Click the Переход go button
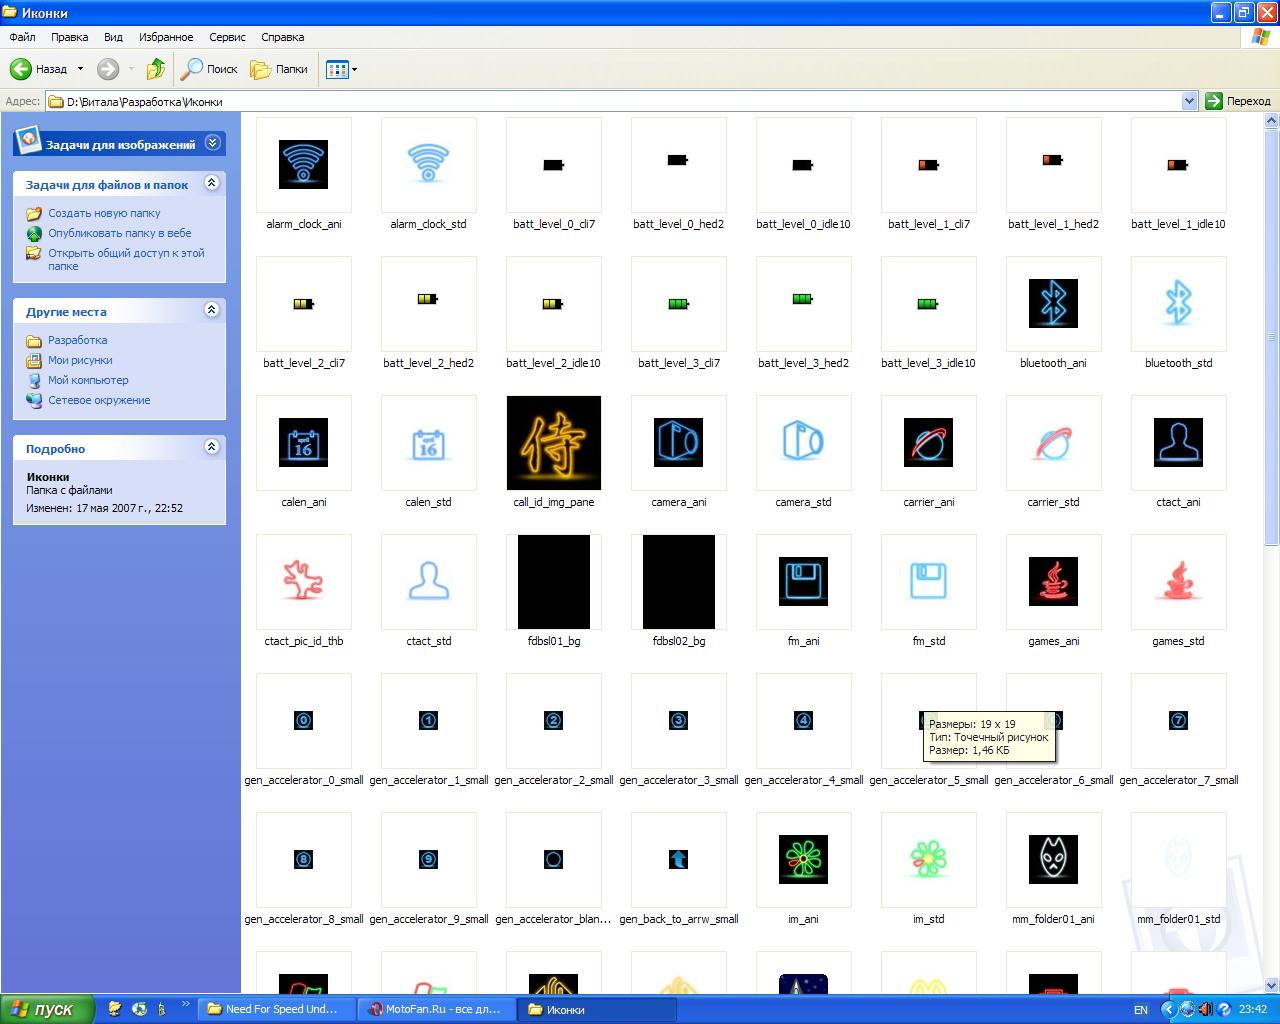This screenshot has height=1024, width=1280. point(1238,101)
